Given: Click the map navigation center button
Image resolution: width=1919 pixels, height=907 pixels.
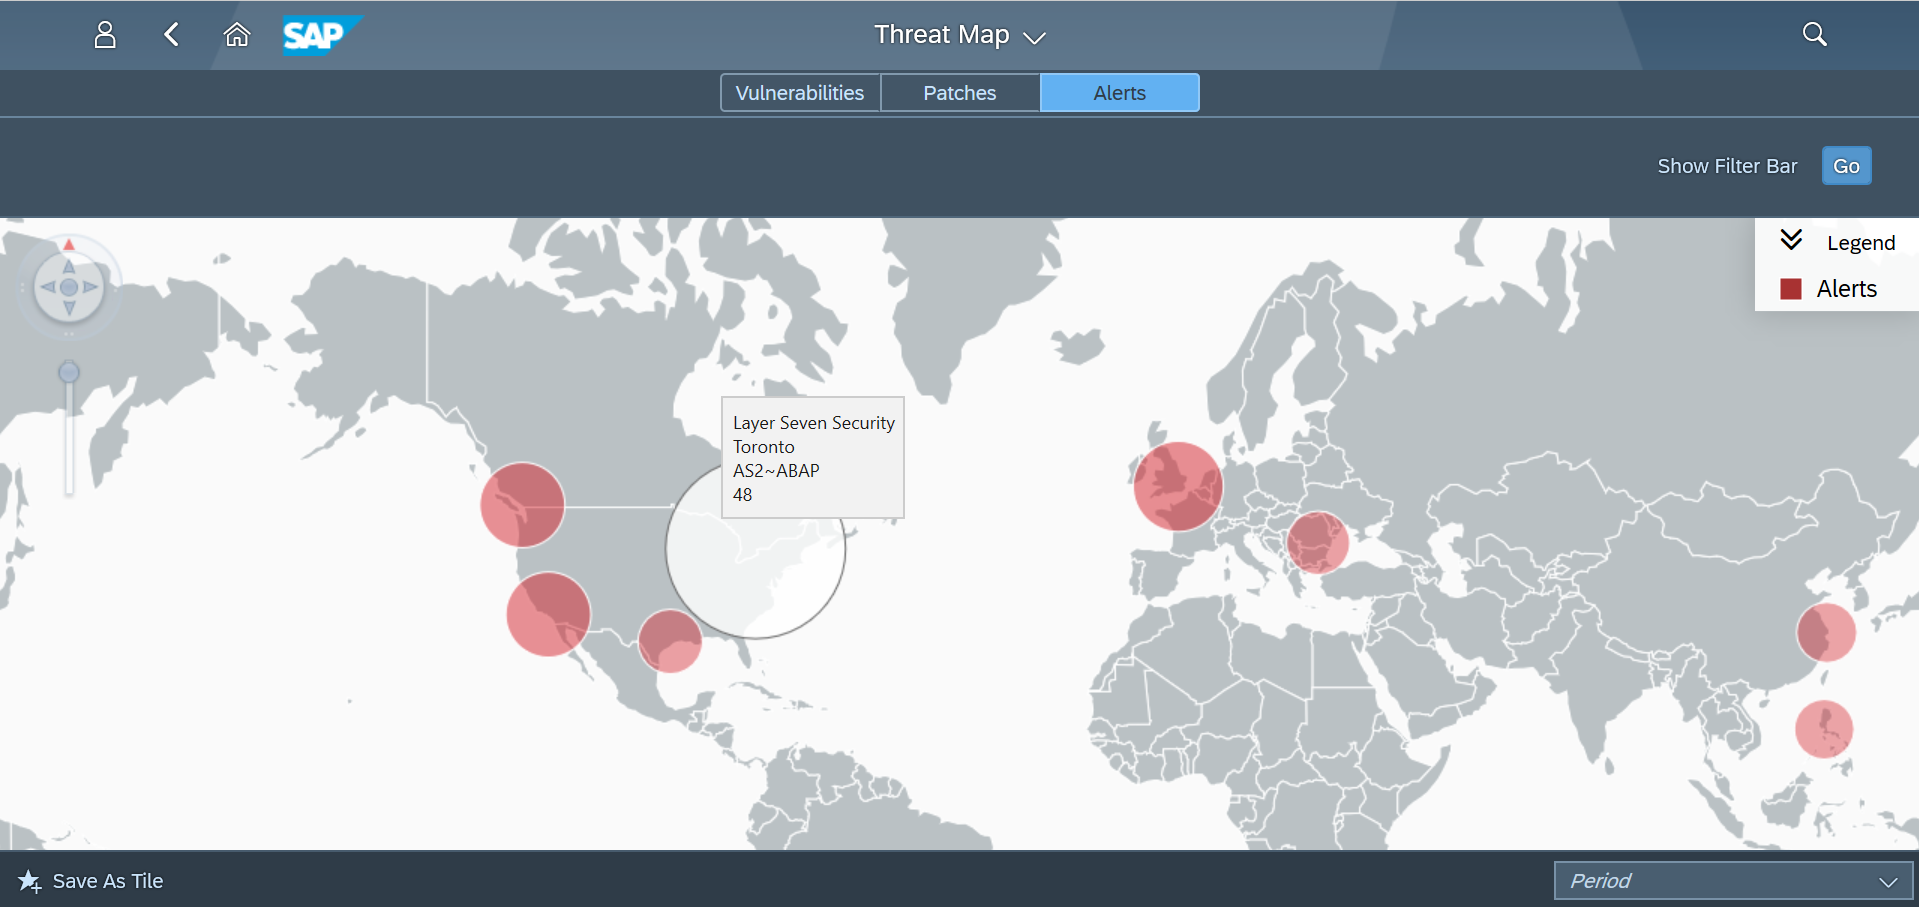Looking at the screenshot, I should [x=69, y=287].
